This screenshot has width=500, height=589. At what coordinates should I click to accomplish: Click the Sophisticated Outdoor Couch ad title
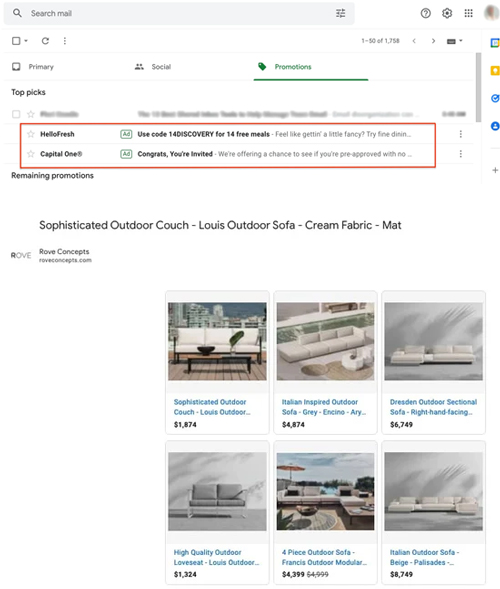[220, 225]
